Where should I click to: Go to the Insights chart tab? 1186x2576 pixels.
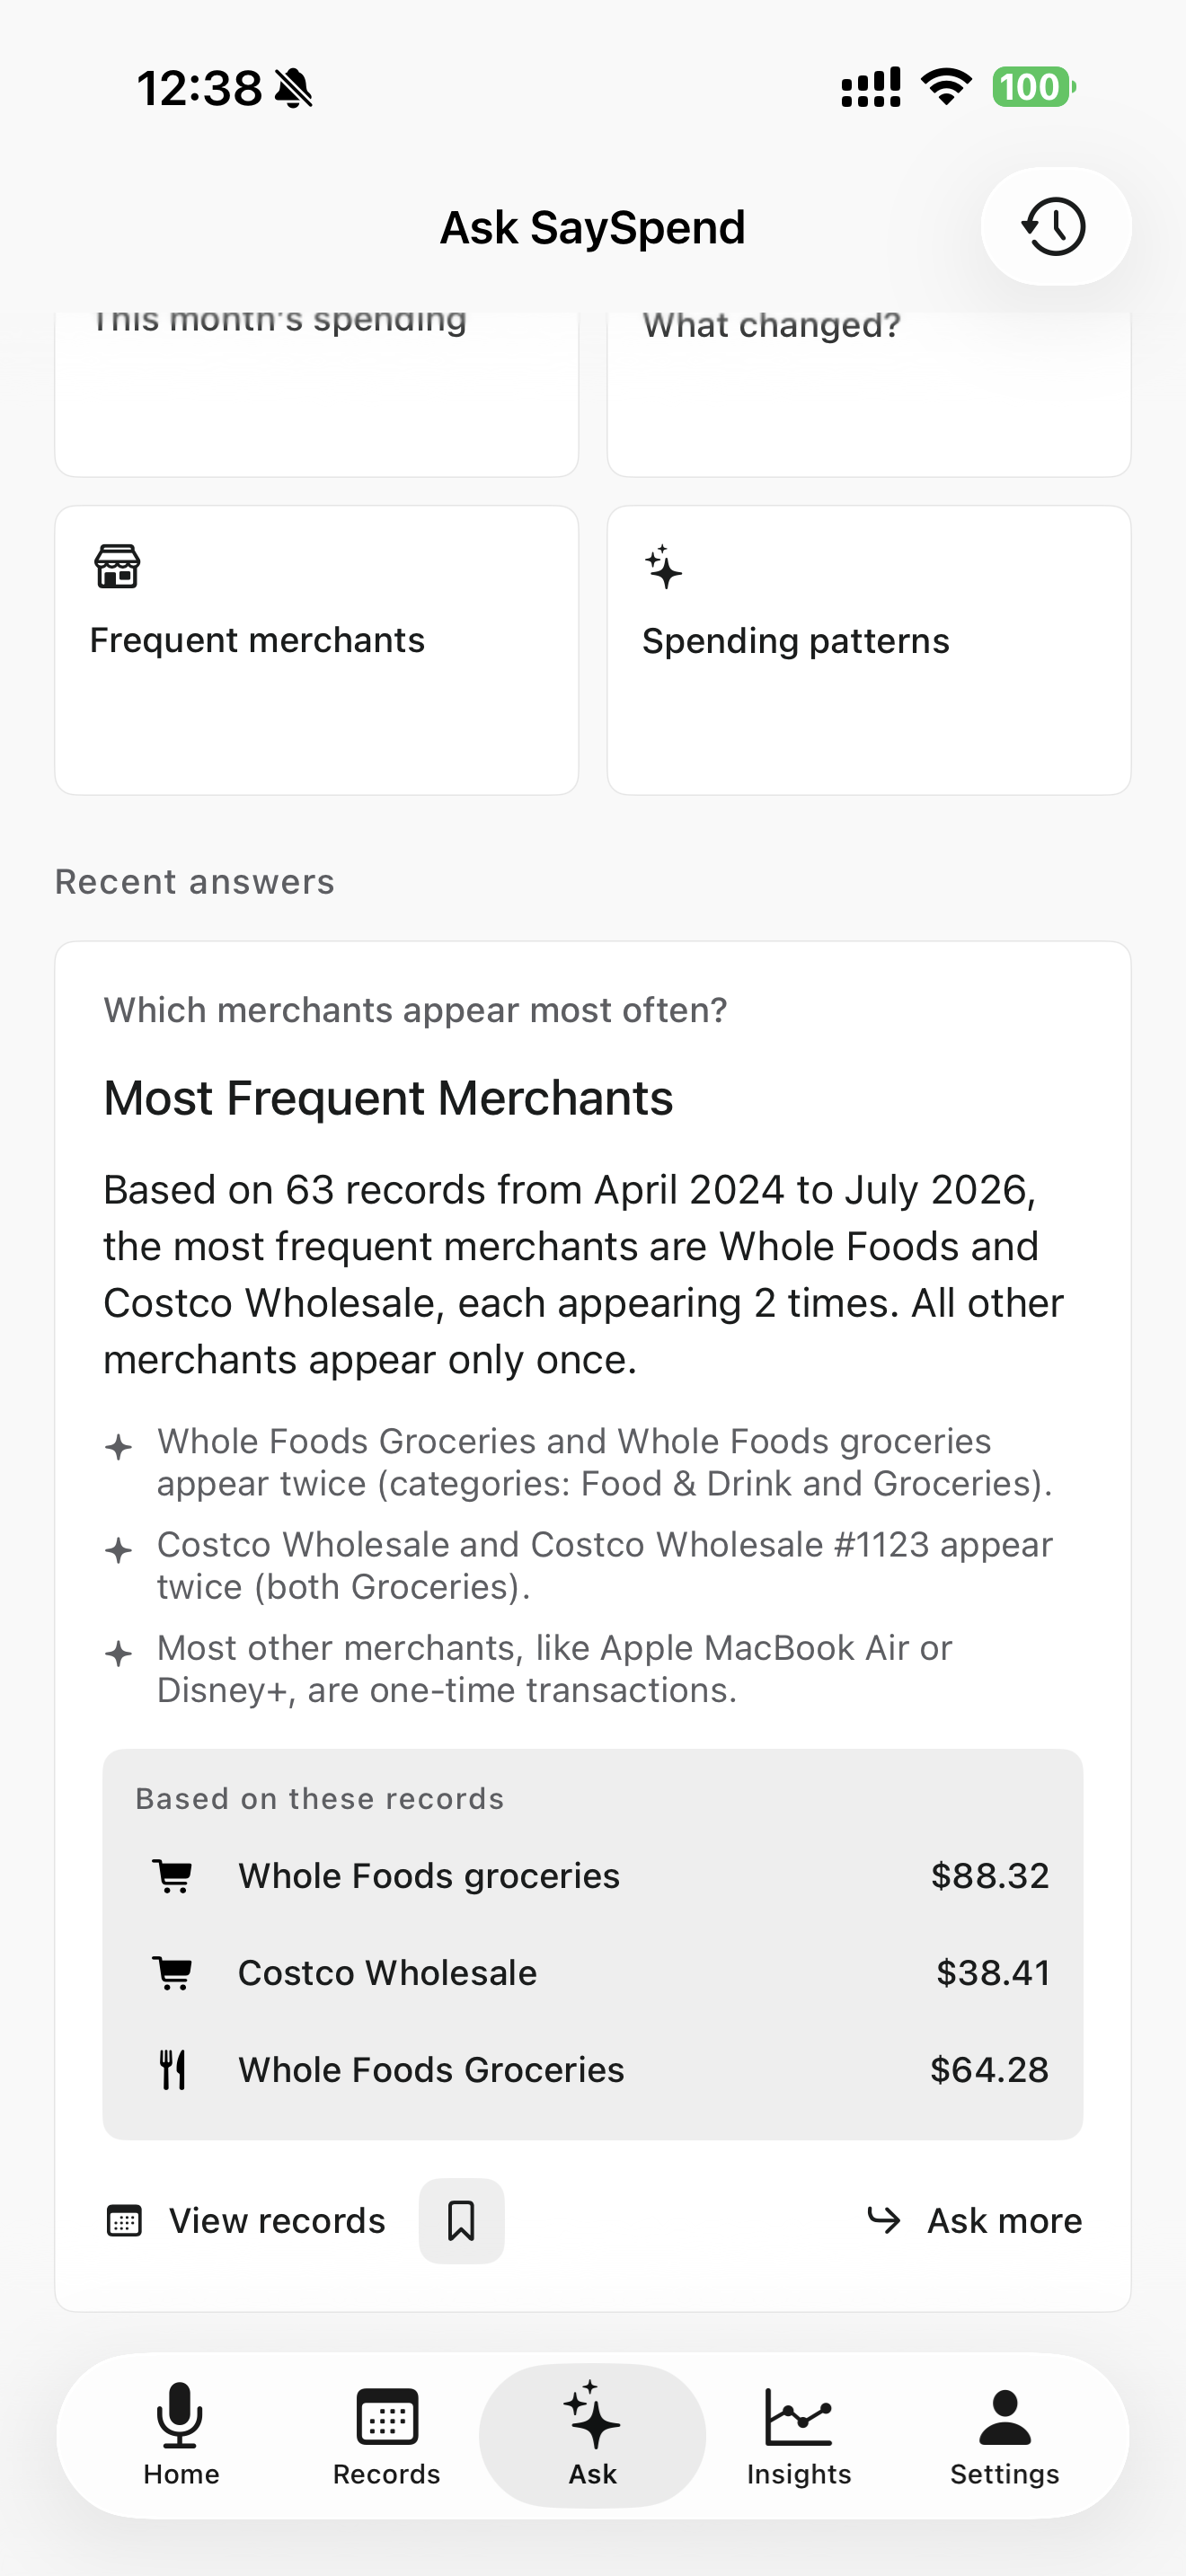tap(799, 2434)
